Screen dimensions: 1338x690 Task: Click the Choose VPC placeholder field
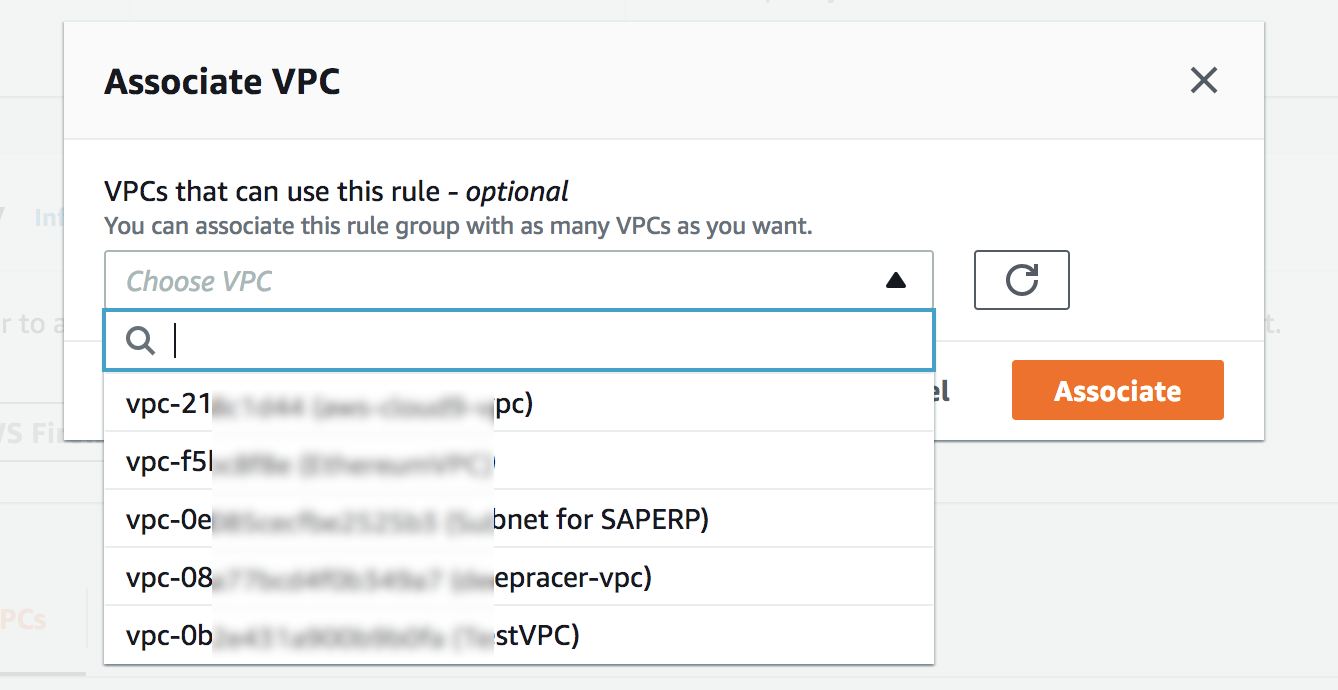(x=518, y=280)
